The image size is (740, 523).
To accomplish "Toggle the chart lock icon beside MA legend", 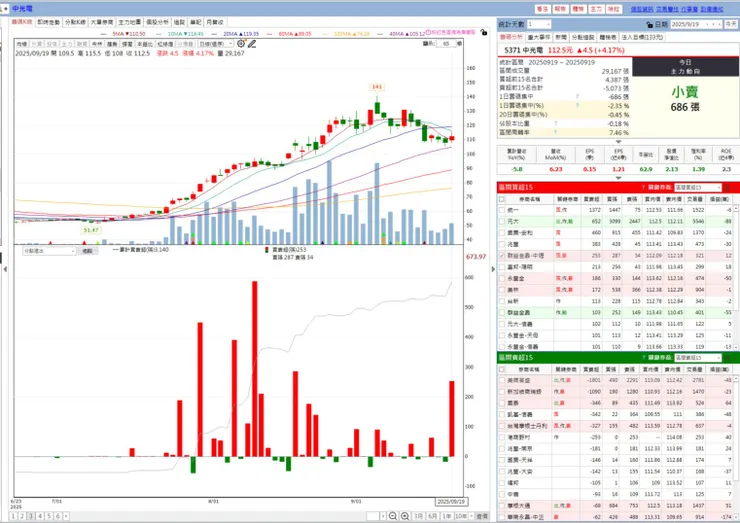I will 484,32.
